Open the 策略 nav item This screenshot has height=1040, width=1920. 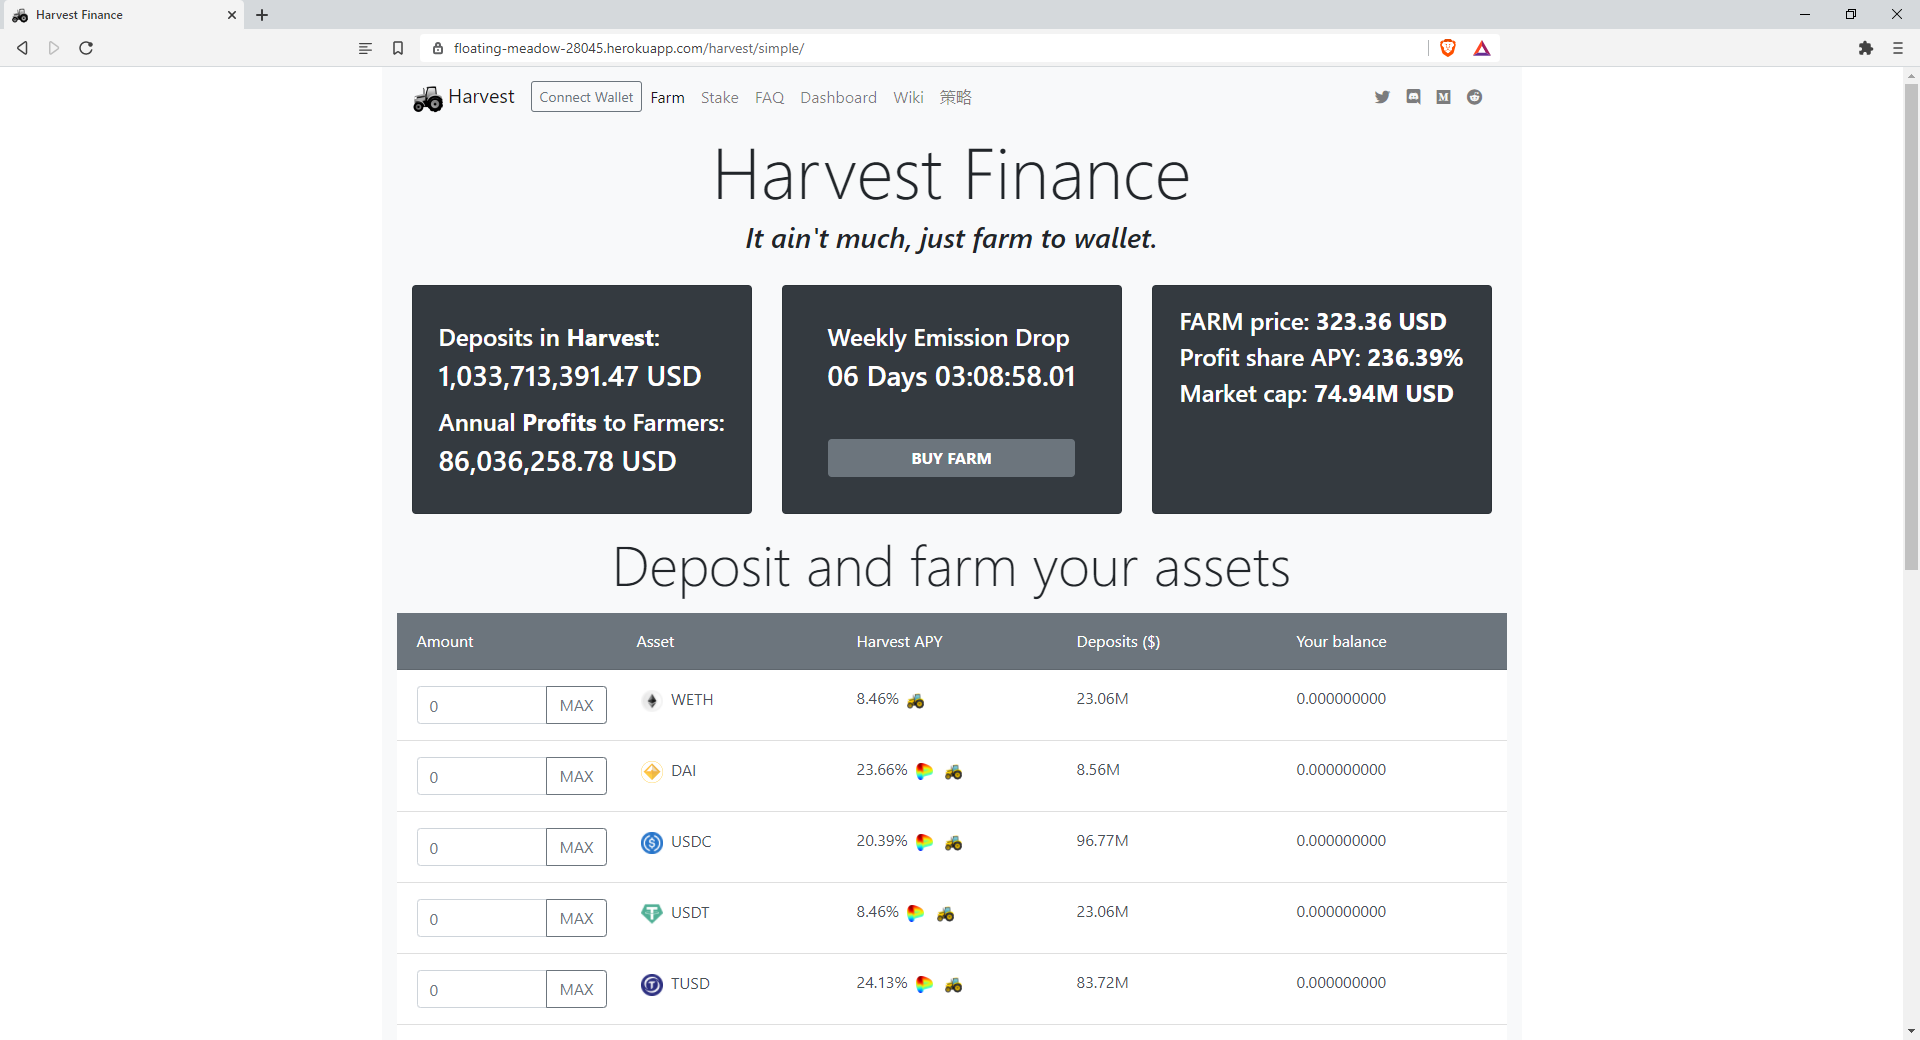tap(955, 97)
